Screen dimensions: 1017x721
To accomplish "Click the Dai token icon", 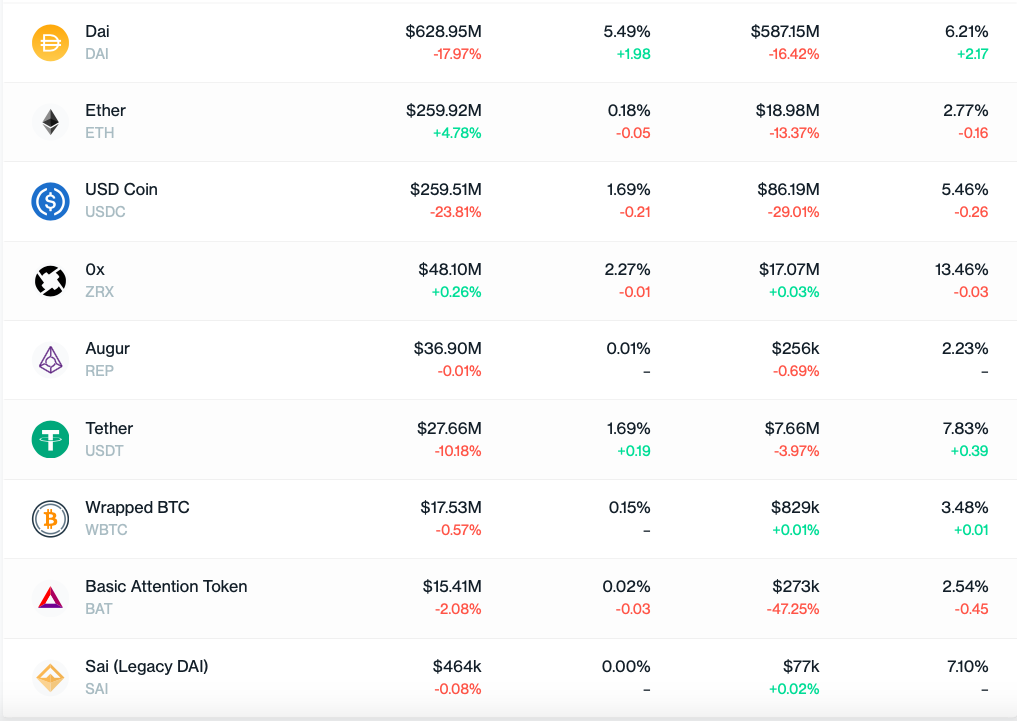I will point(51,43).
